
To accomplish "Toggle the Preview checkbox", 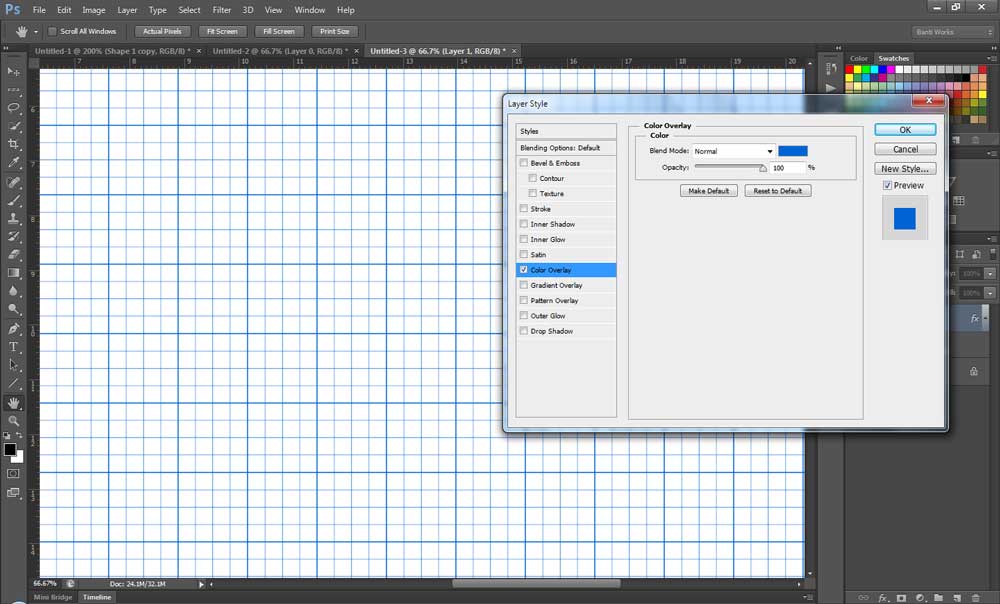I will (887, 186).
